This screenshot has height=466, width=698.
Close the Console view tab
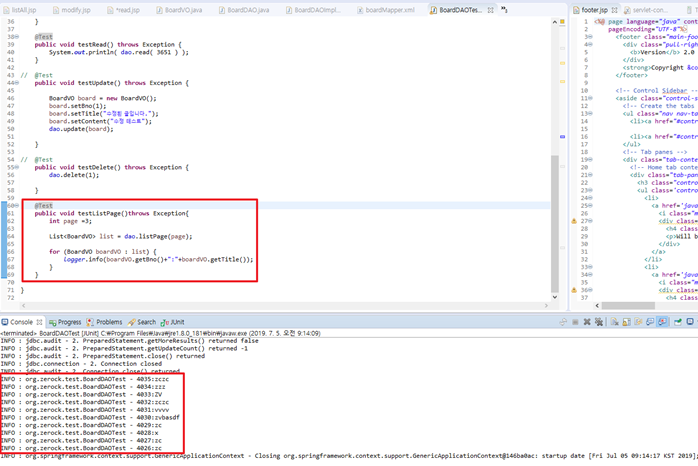tap(39, 322)
